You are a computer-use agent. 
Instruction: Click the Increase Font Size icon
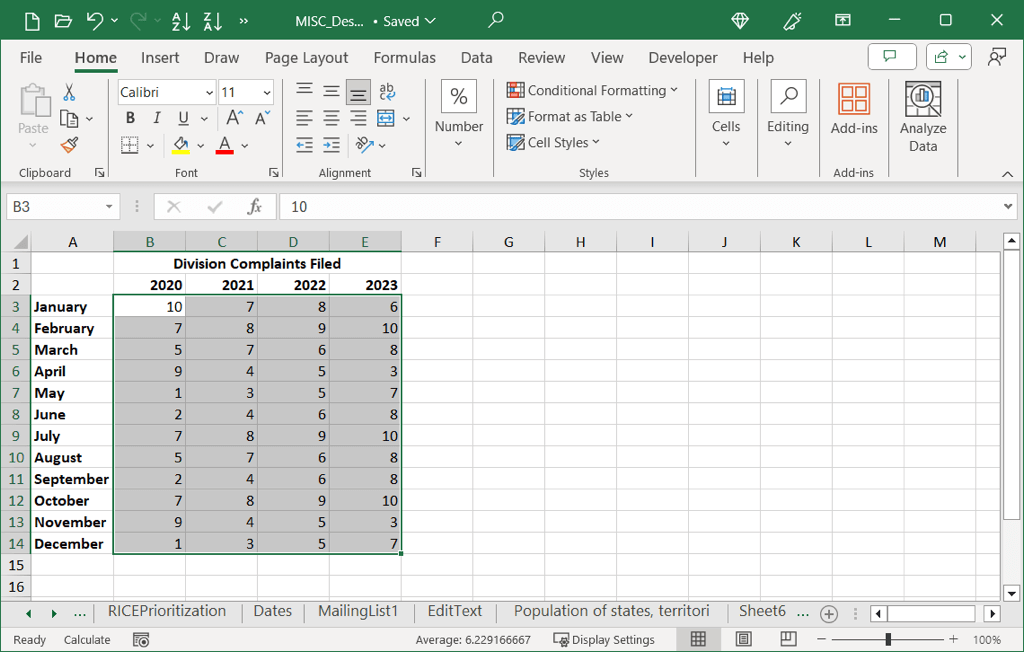(x=236, y=118)
